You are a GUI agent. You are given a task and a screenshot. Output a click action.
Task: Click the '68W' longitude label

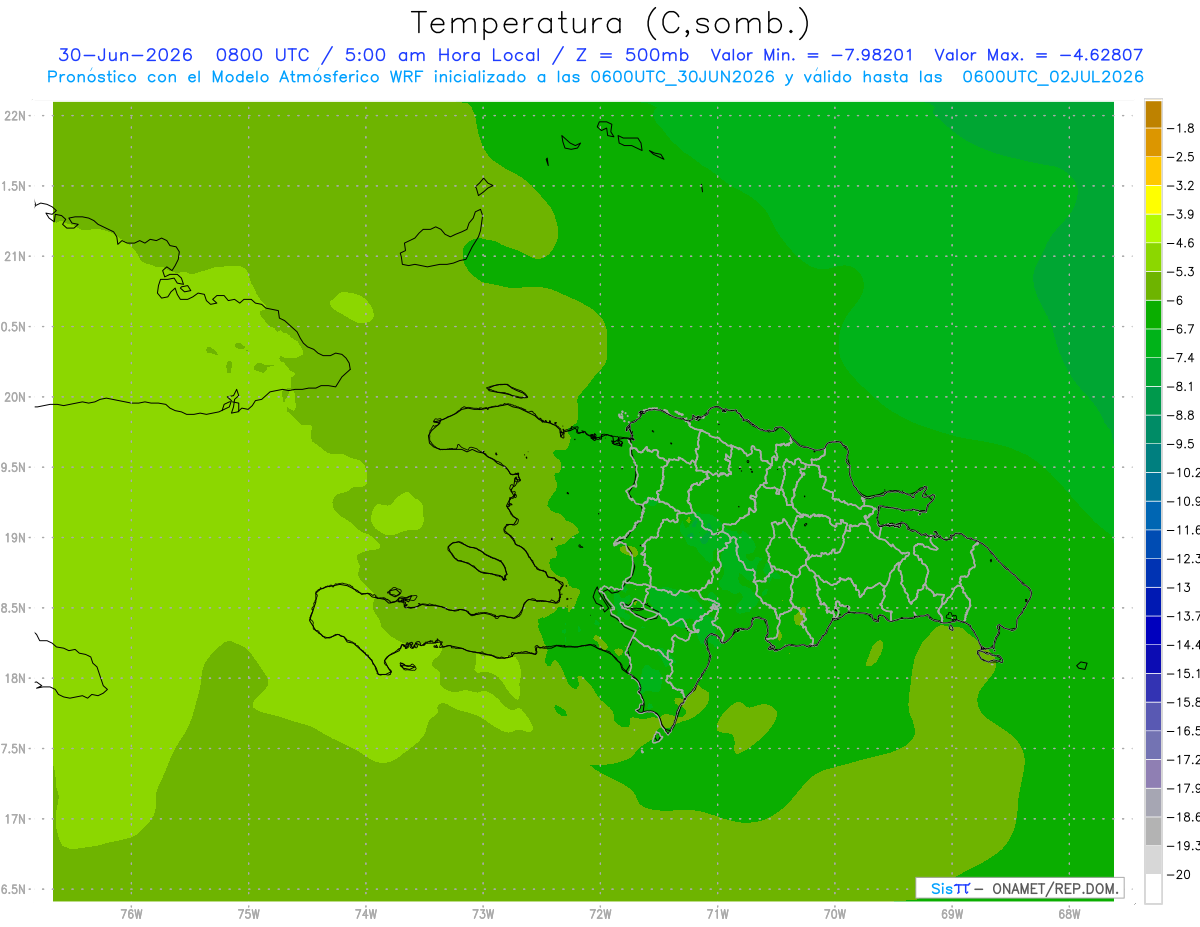coord(1069,913)
